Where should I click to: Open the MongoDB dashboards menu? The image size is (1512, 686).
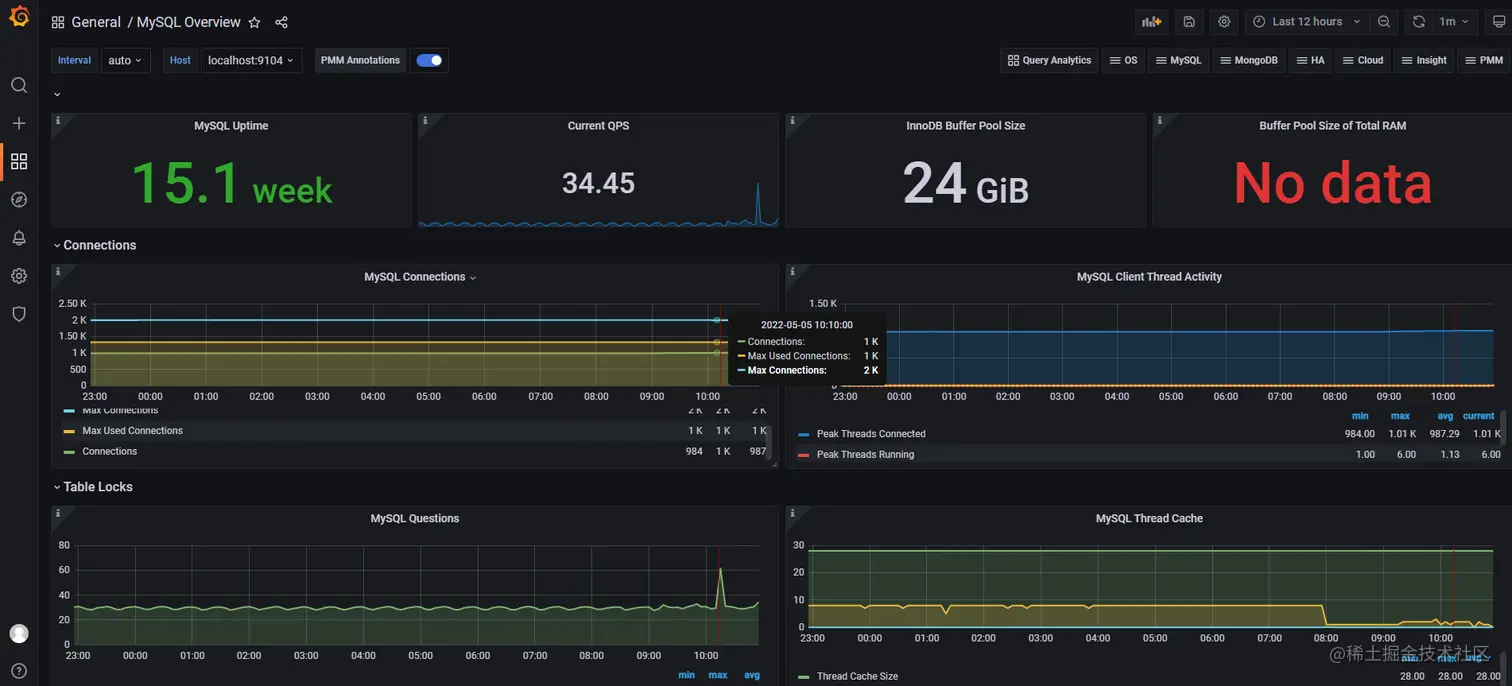(1248, 60)
